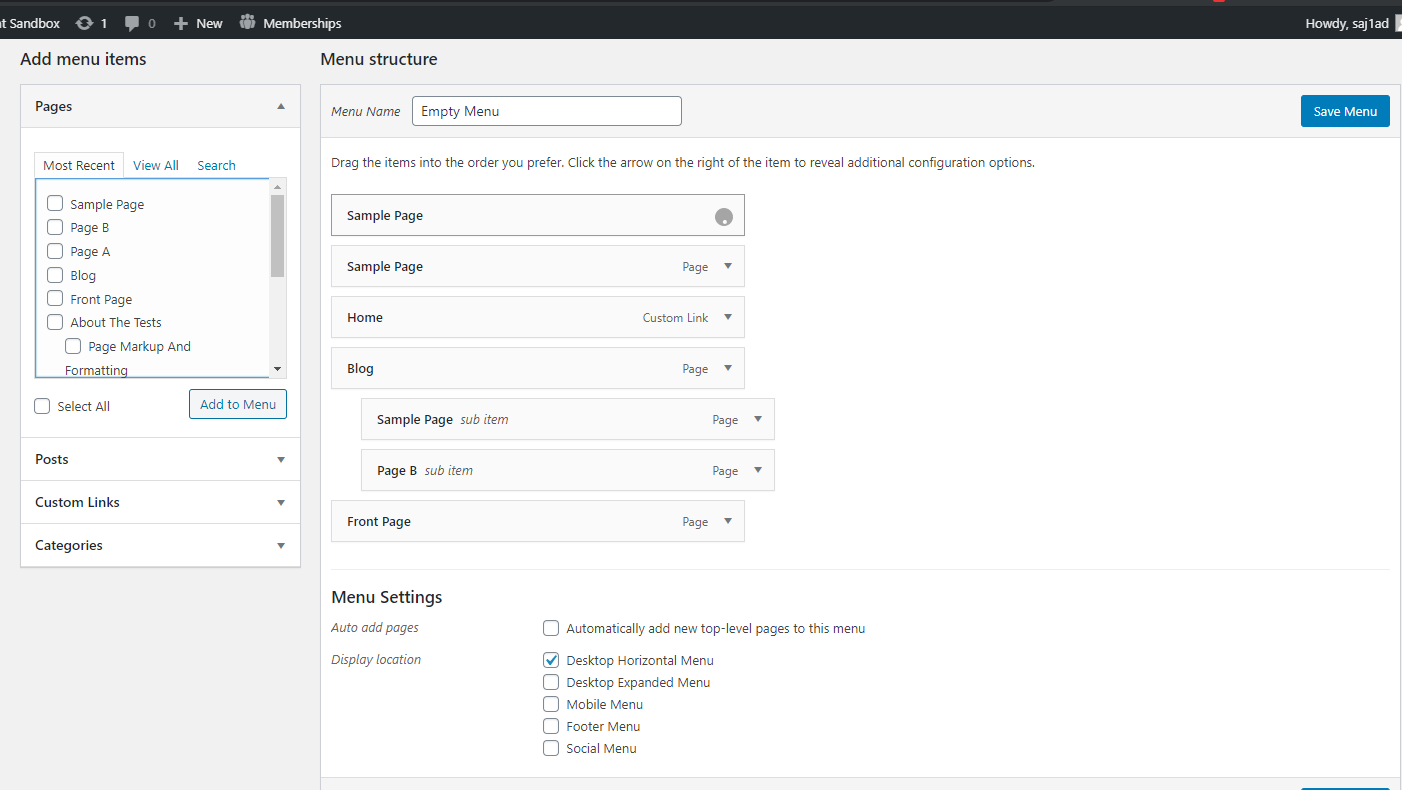
Task: Click the Menu Name text field
Action: pos(546,111)
